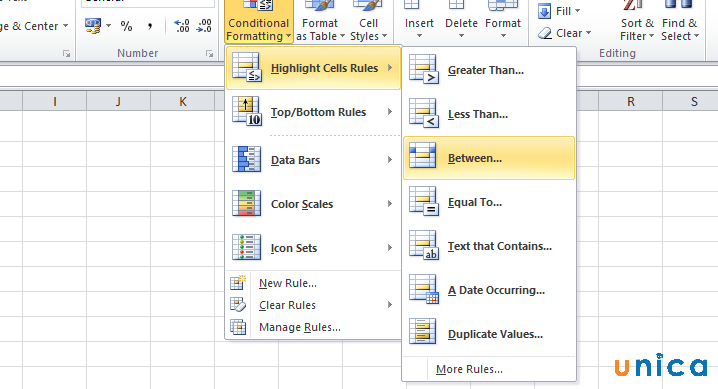
Task: Click the Greater Than rule icon
Action: pyautogui.click(x=424, y=70)
